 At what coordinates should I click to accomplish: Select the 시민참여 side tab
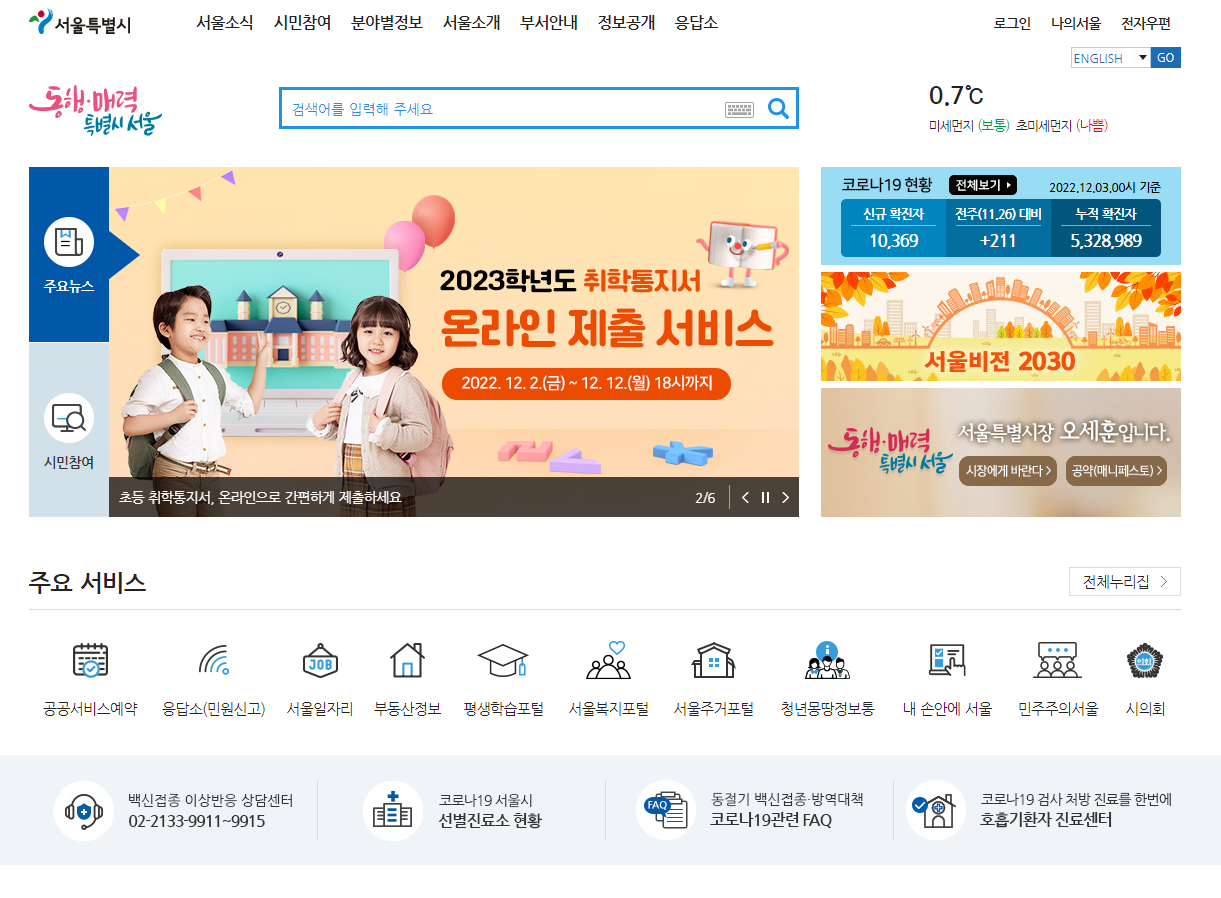click(x=69, y=430)
